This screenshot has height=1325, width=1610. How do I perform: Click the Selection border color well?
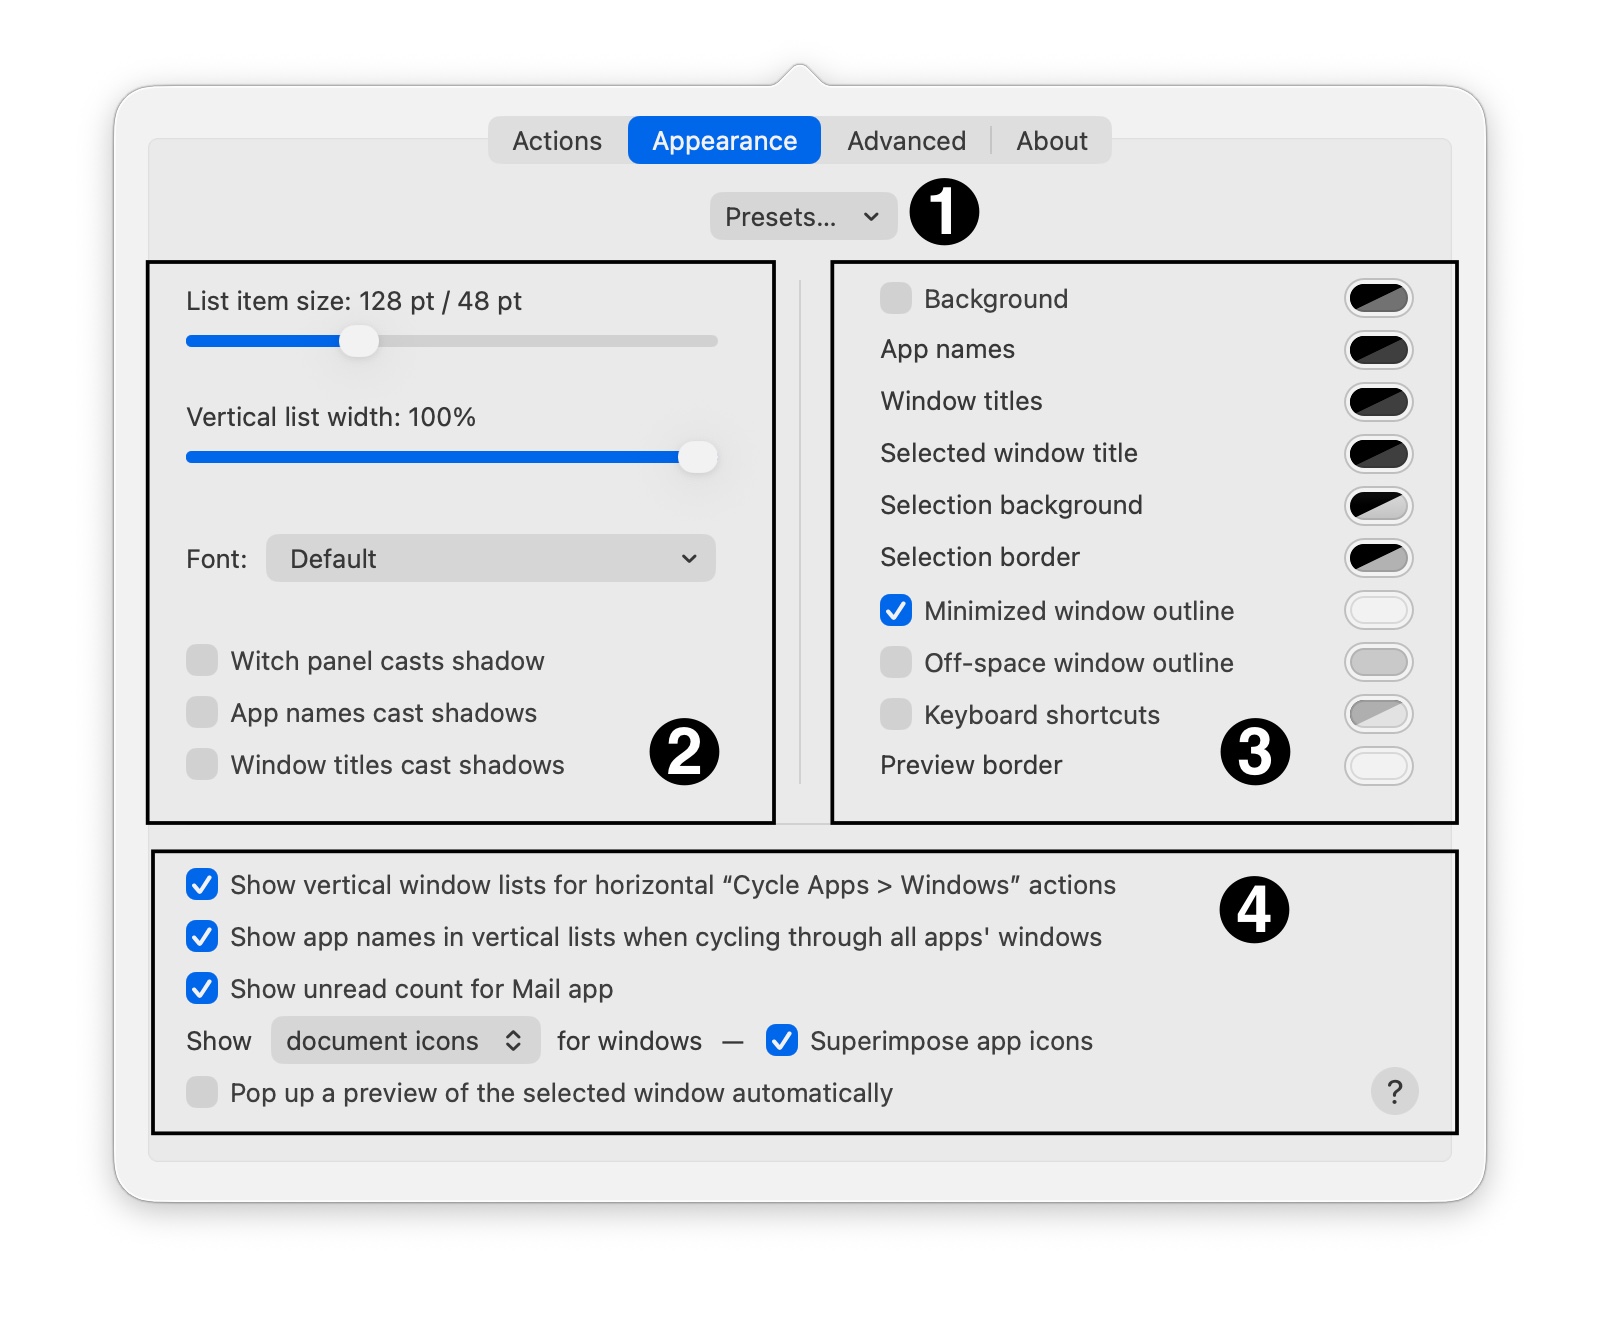coord(1378,558)
